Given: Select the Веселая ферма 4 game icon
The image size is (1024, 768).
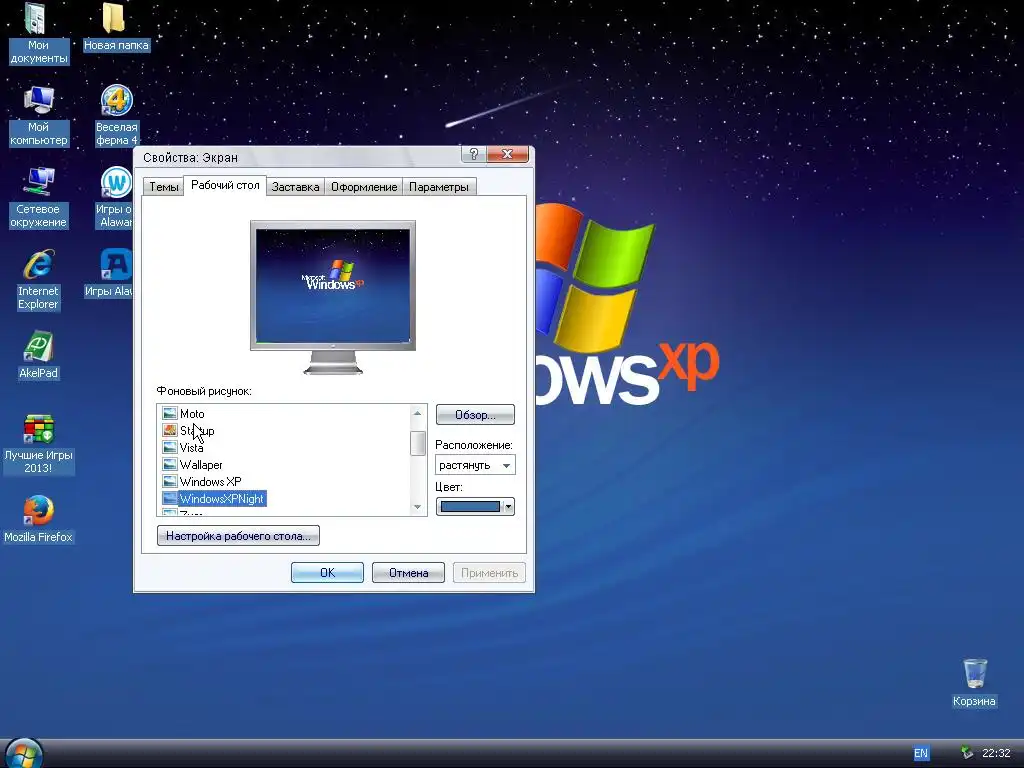Looking at the screenshot, I should coord(116,115).
